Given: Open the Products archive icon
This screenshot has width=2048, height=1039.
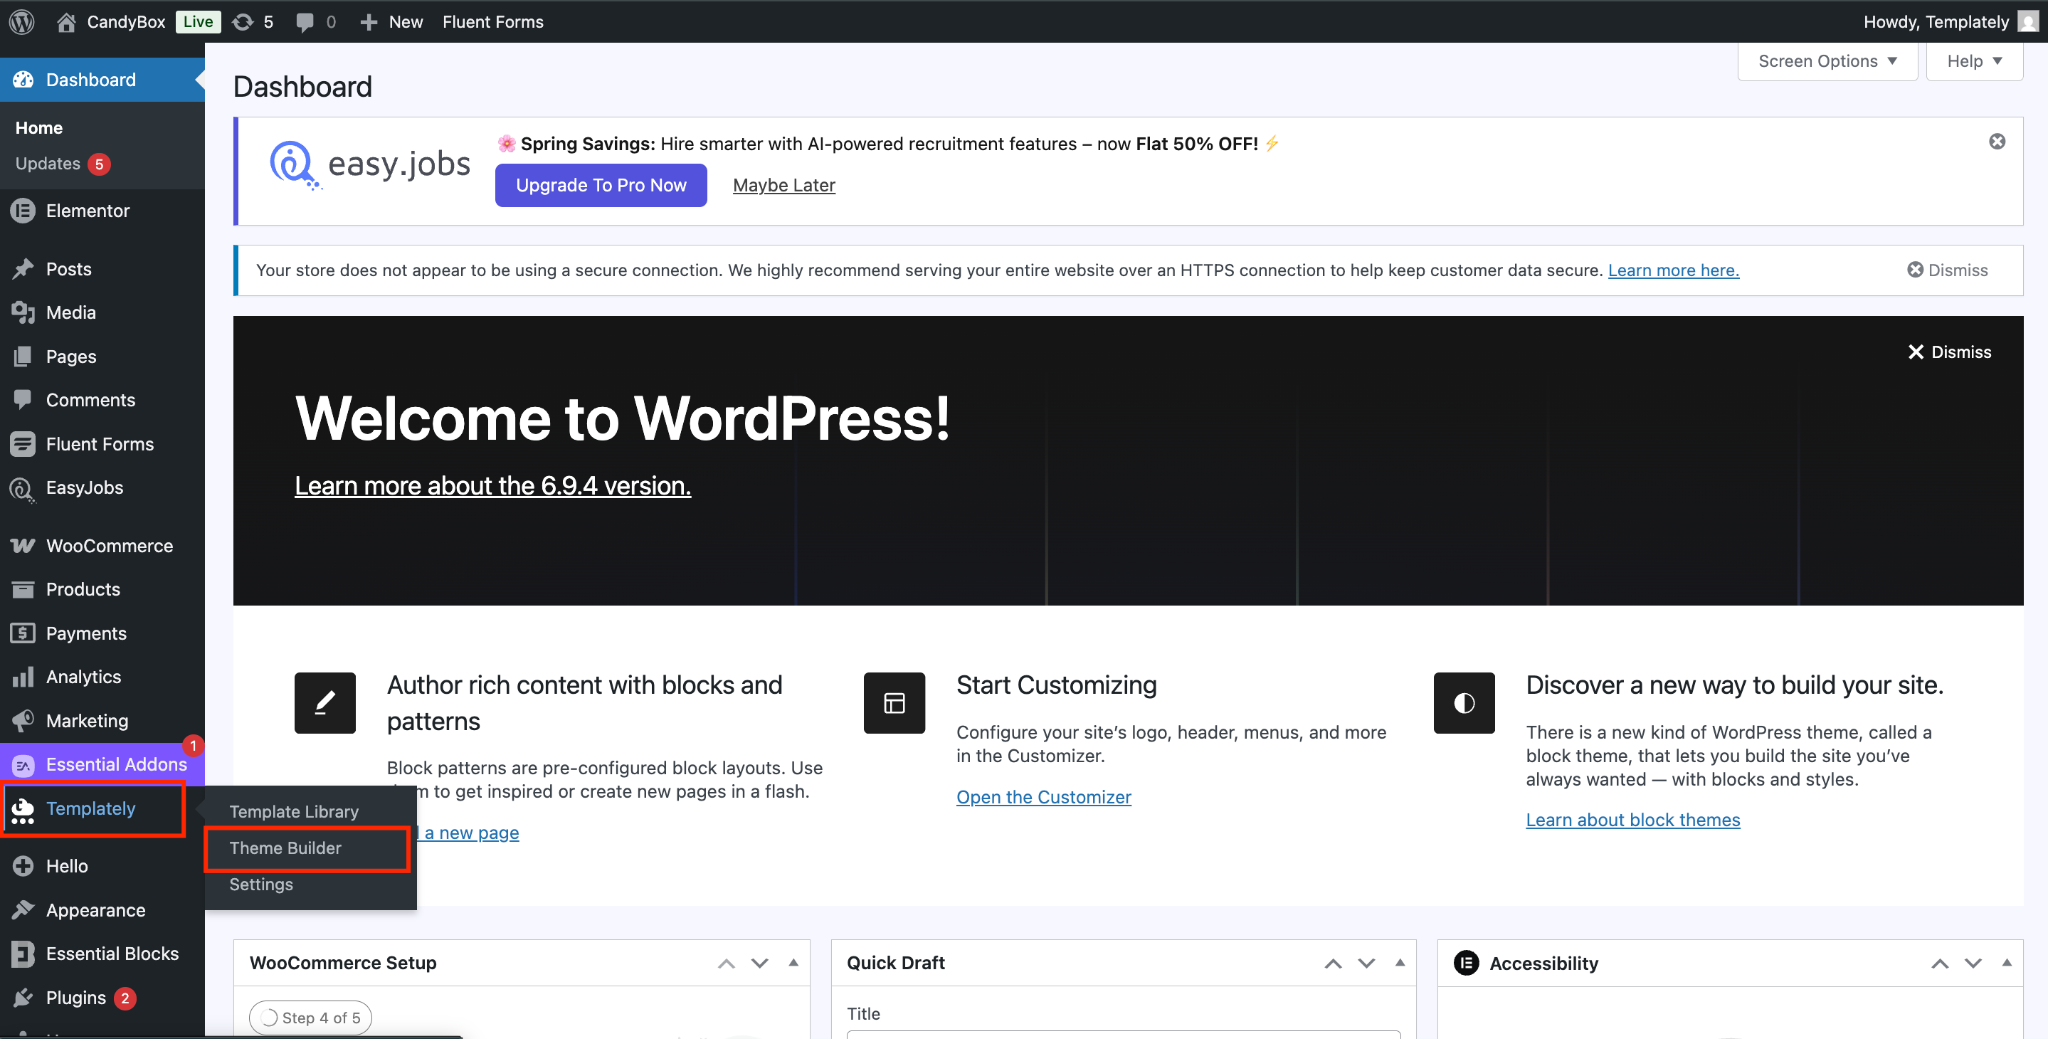Looking at the screenshot, I should [x=23, y=590].
